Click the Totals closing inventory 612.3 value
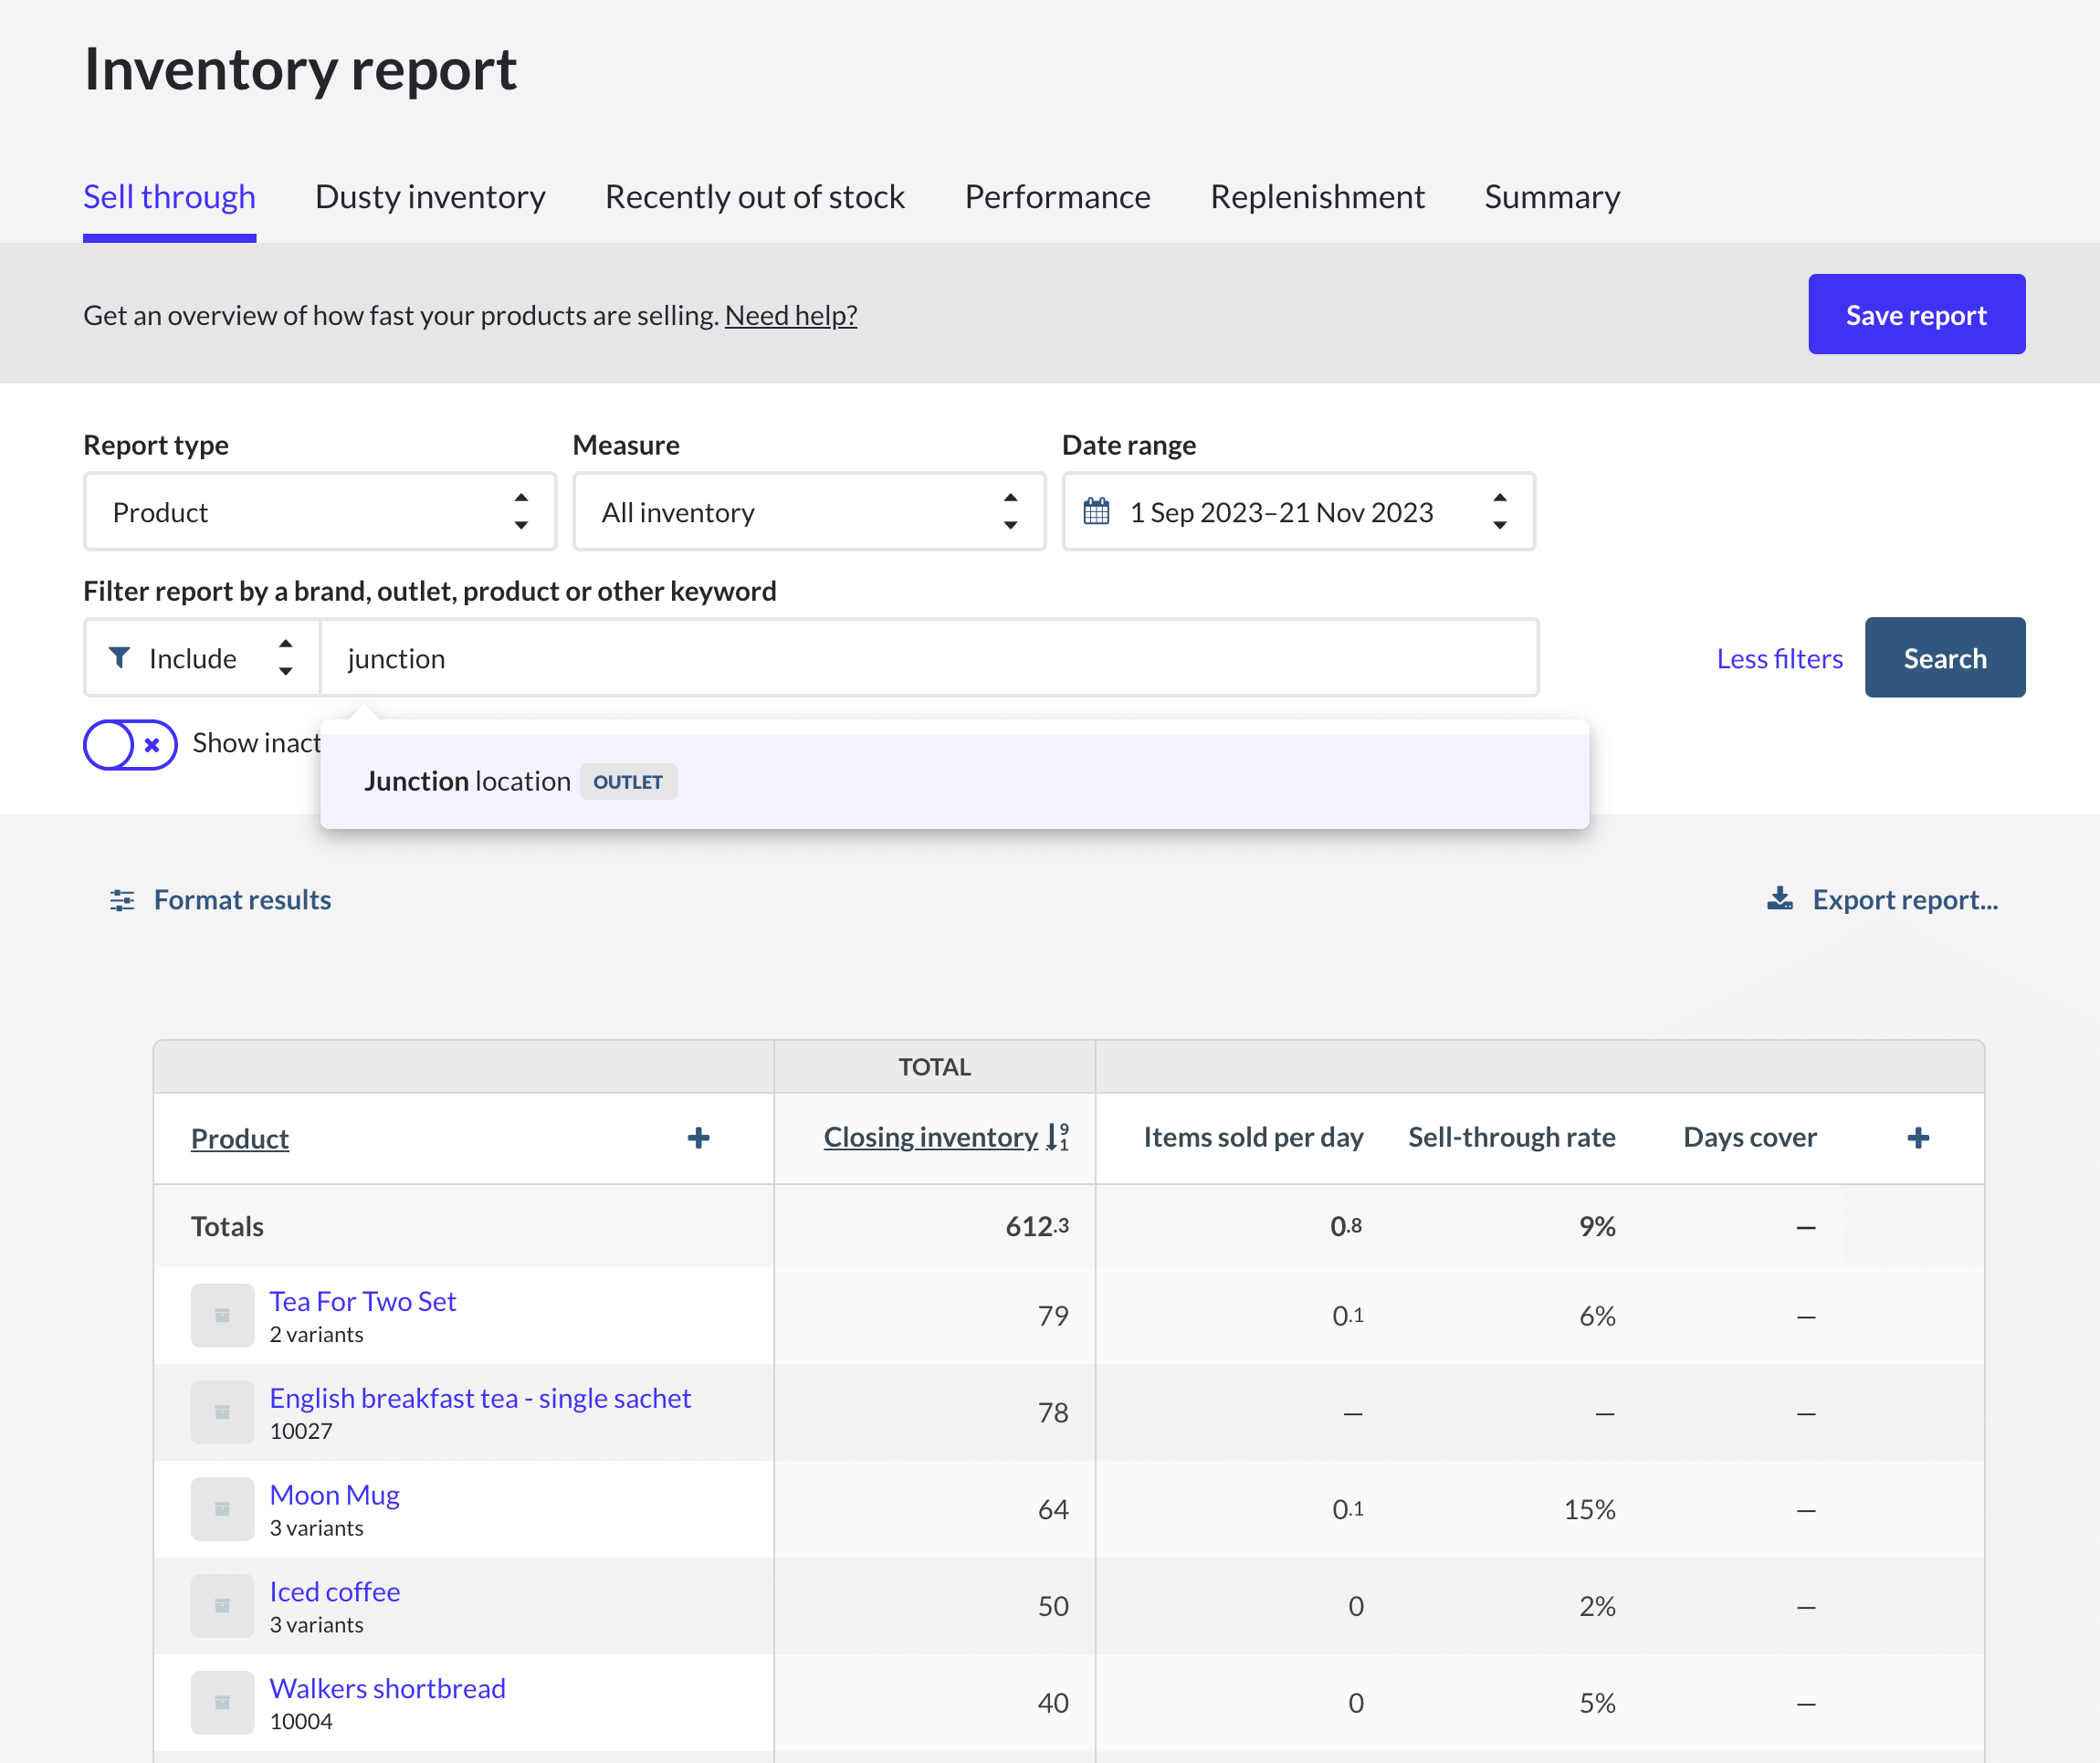 click(x=1037, y=1226)
